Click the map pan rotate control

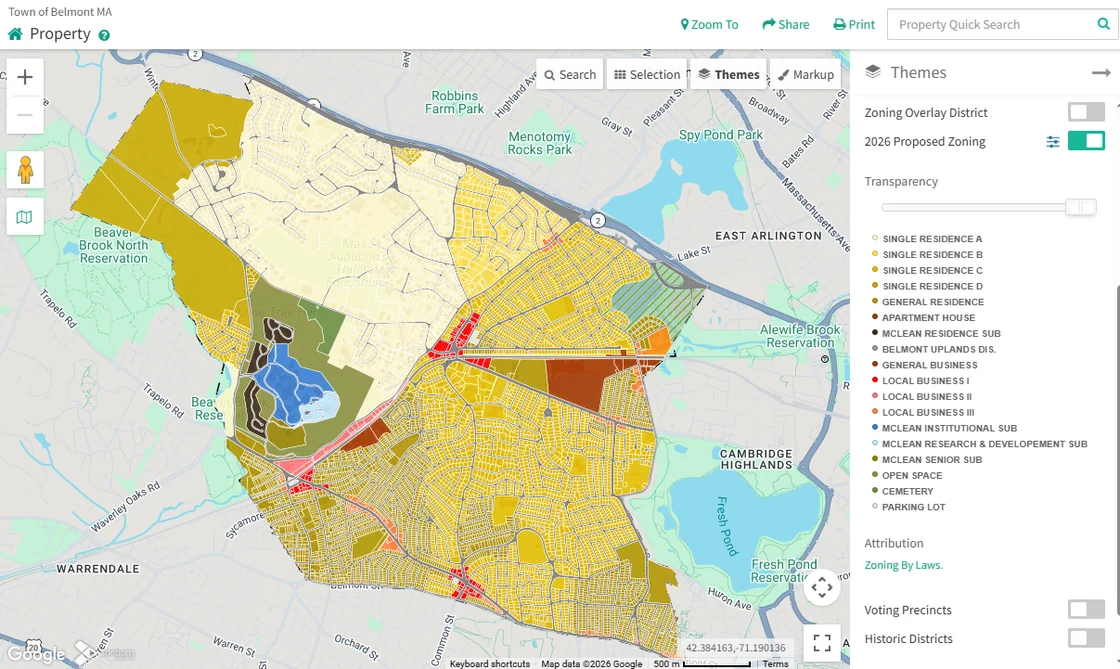[822, 588]
